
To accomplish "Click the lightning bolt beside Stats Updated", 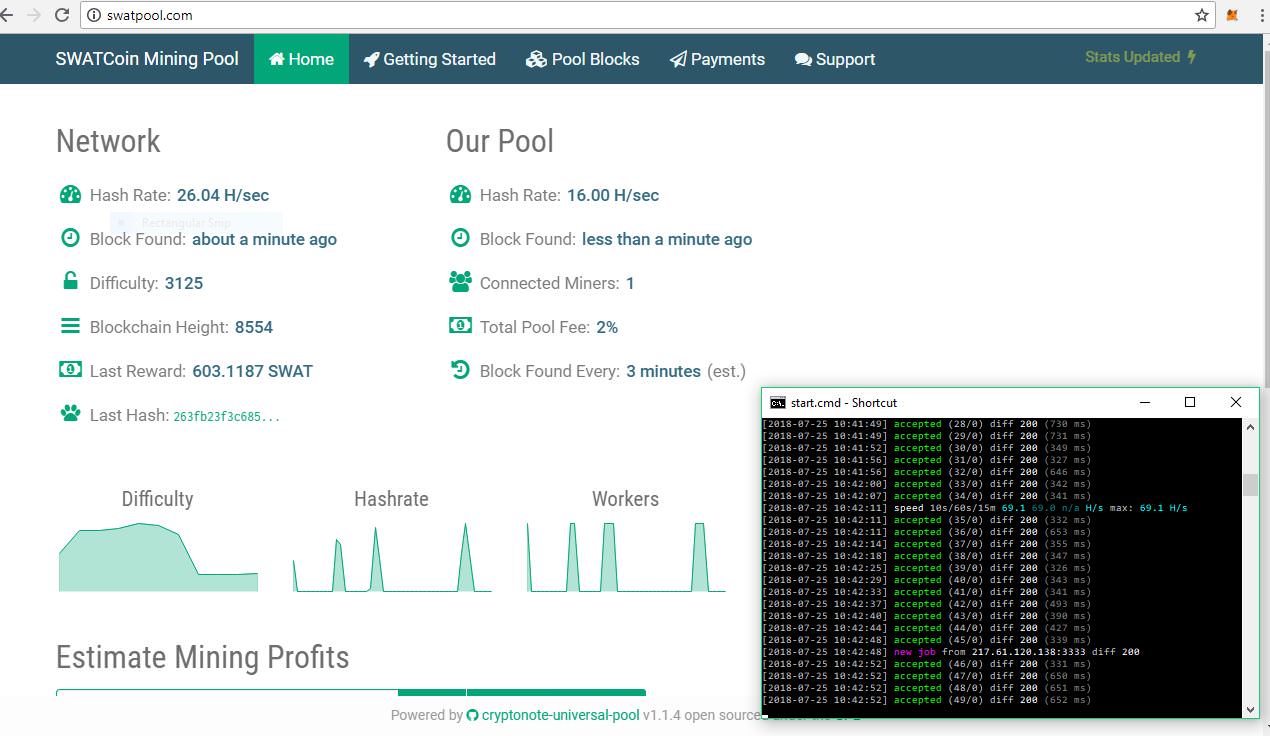I will [1191, 57].
